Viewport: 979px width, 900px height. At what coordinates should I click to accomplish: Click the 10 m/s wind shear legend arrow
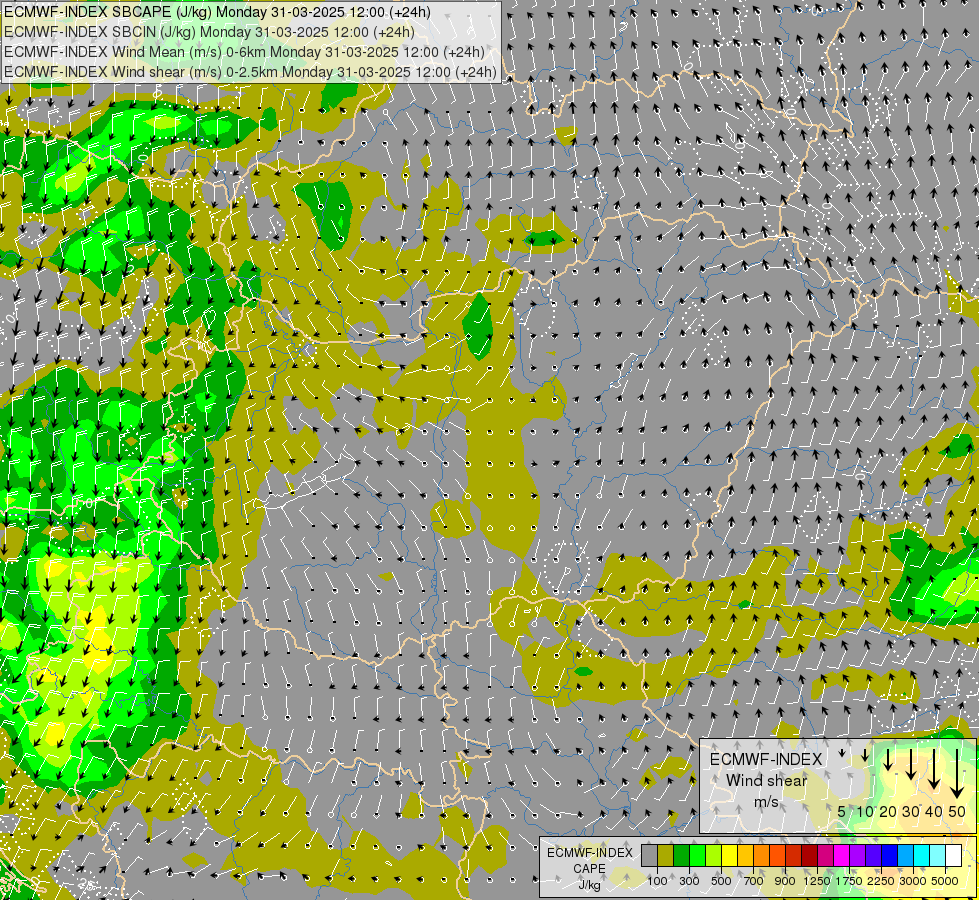pos(865,755)
